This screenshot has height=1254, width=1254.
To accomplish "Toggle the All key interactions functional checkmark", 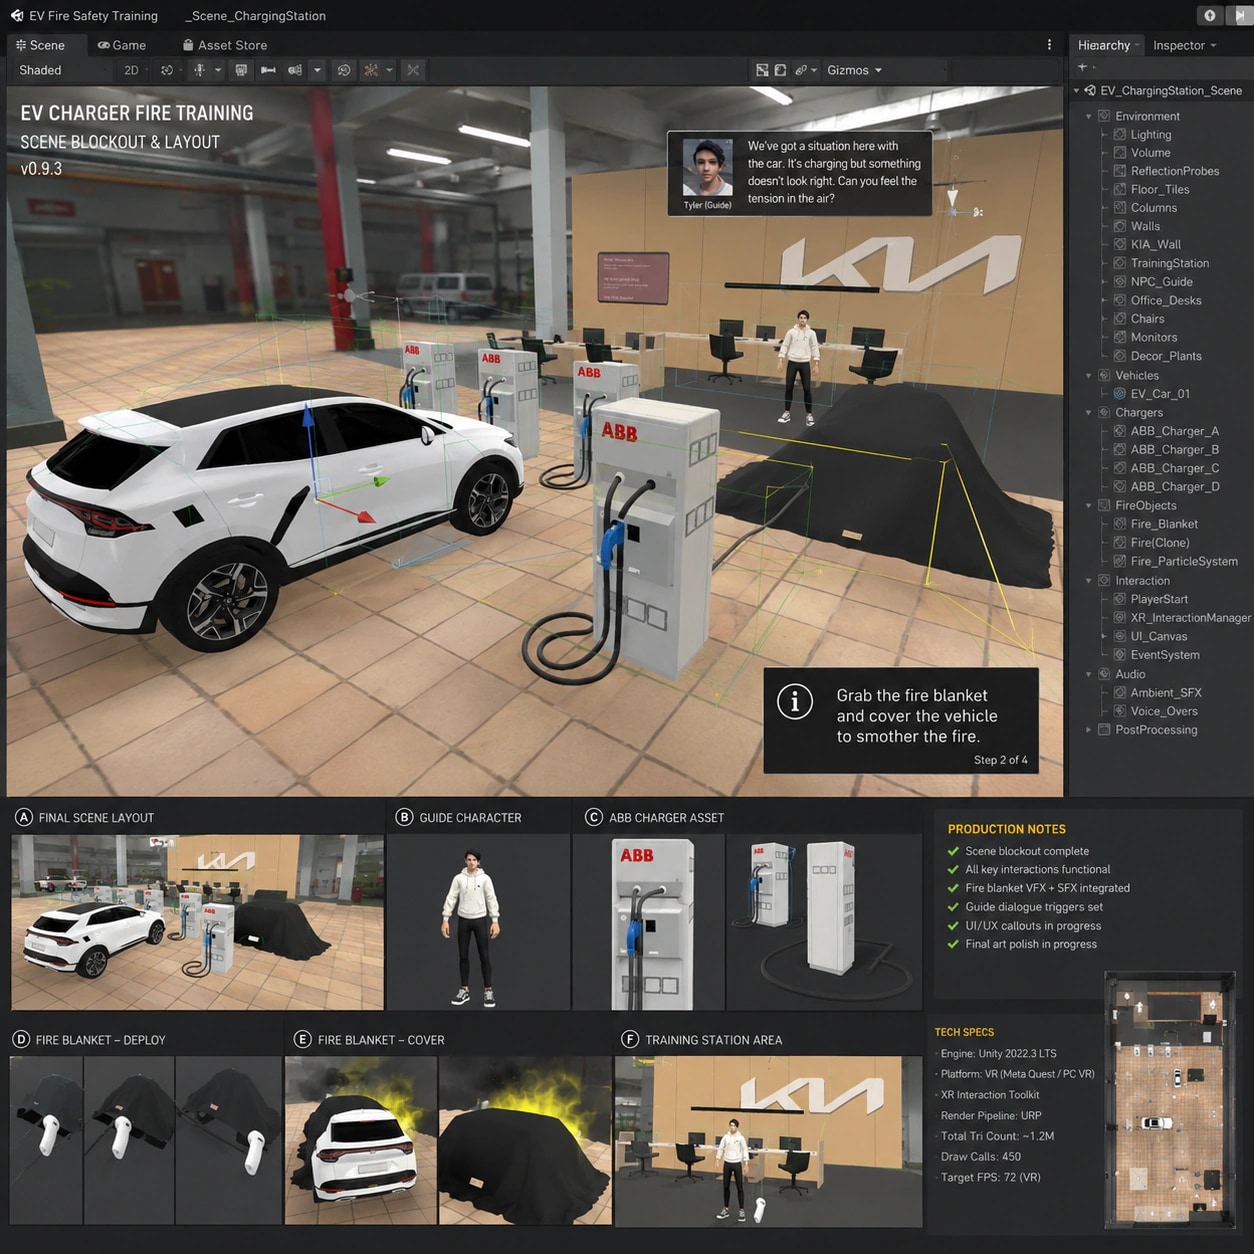I will coord(953,870).
